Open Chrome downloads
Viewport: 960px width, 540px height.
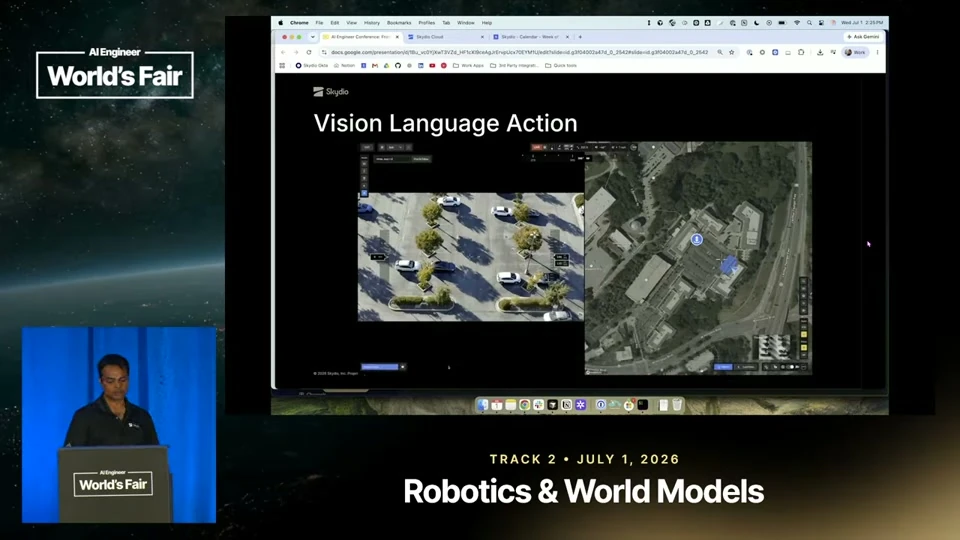point(820,52)
